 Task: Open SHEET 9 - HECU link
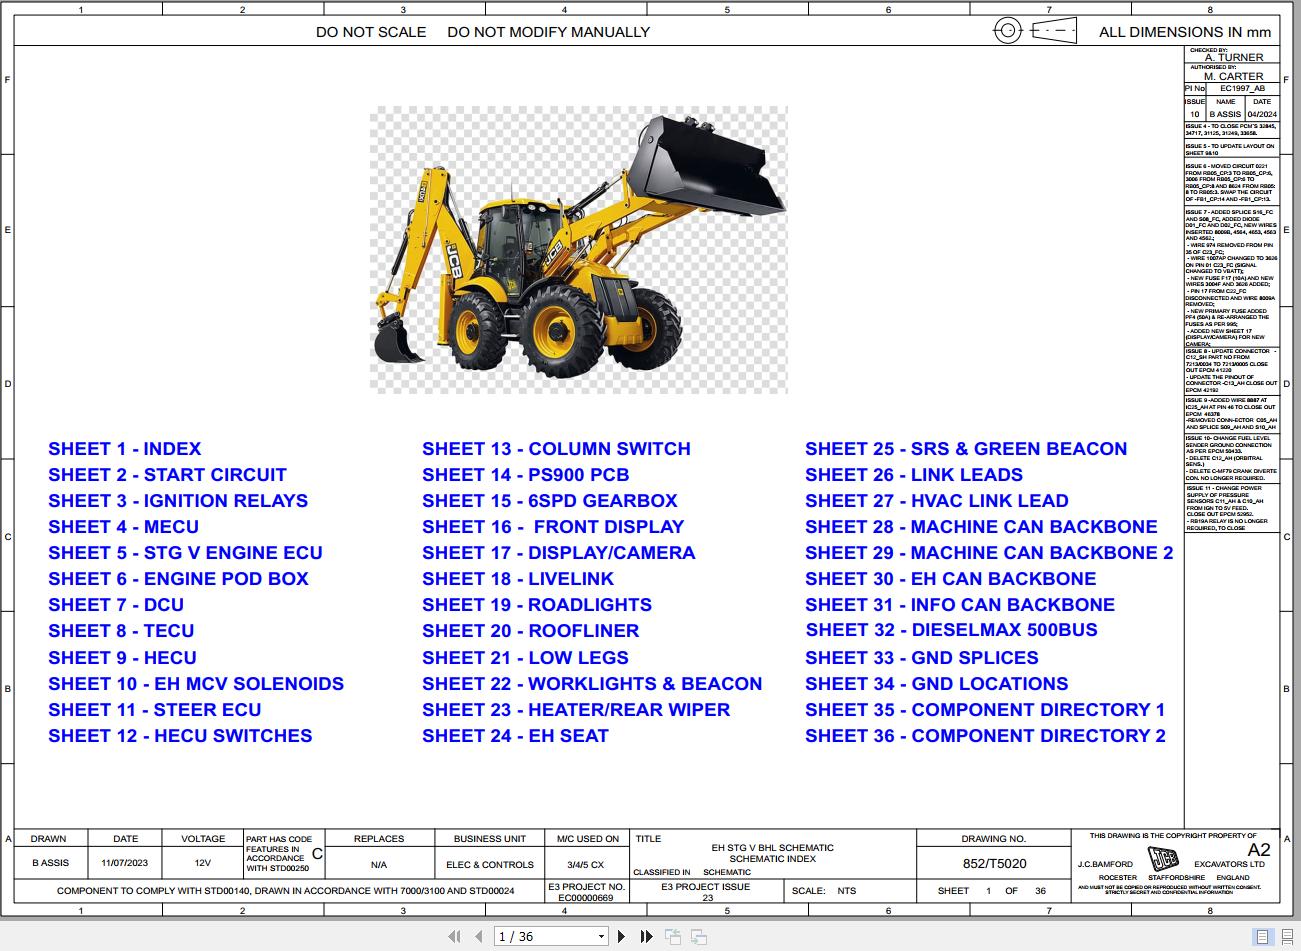[x=122, y=658]
